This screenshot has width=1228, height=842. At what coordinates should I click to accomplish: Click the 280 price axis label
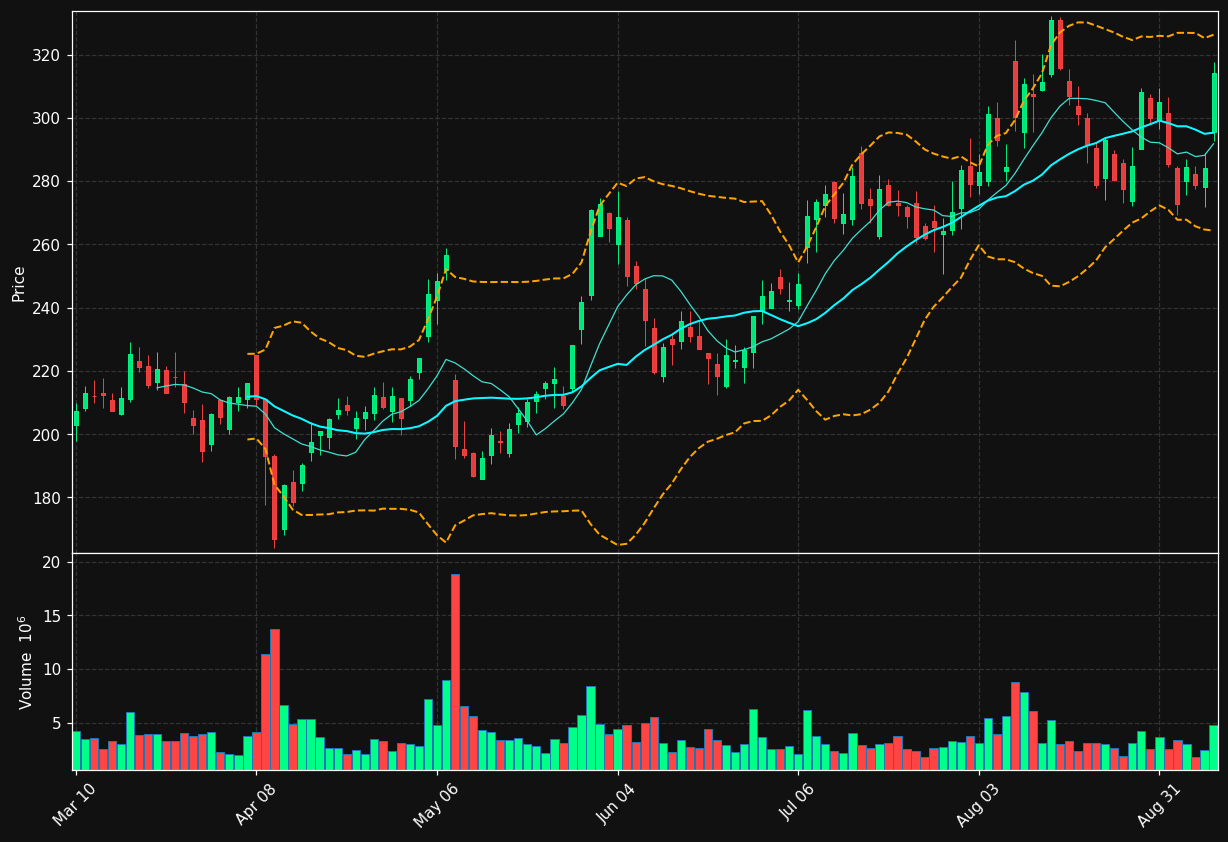[47, 182]
